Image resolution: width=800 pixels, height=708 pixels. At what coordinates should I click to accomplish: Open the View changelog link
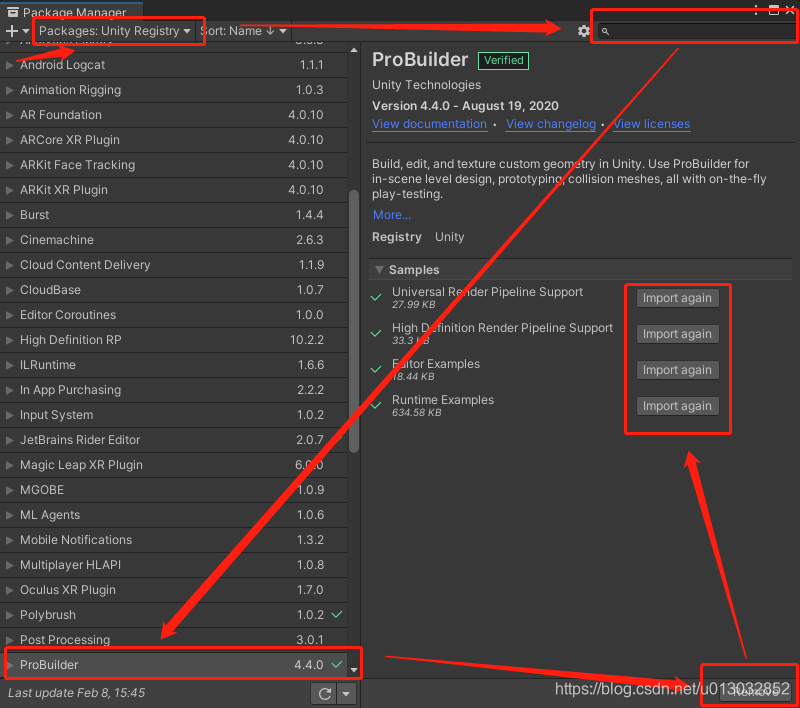coord(550,124)
